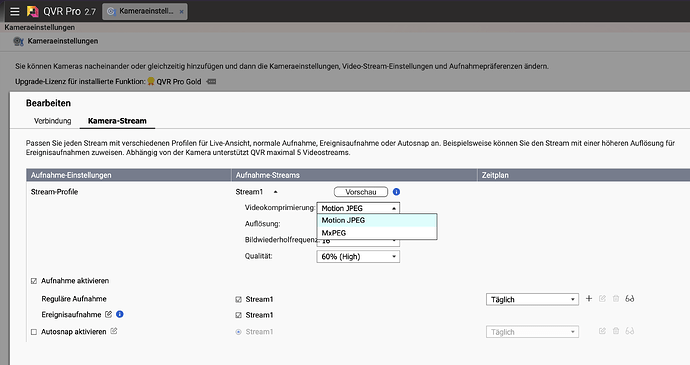Select the Kamera-Stream tab
The image size is (690, 365).
coord(117,121)
